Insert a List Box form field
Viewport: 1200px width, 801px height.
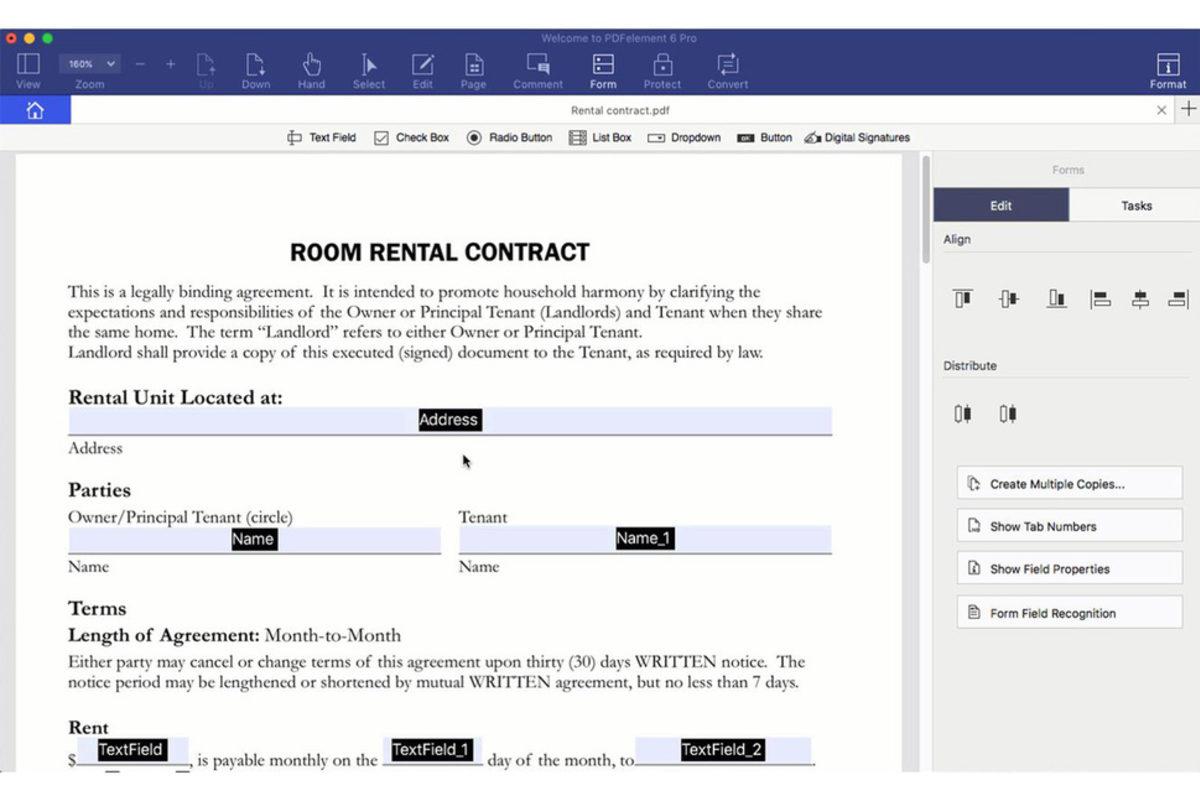click(x=600, y=138)
